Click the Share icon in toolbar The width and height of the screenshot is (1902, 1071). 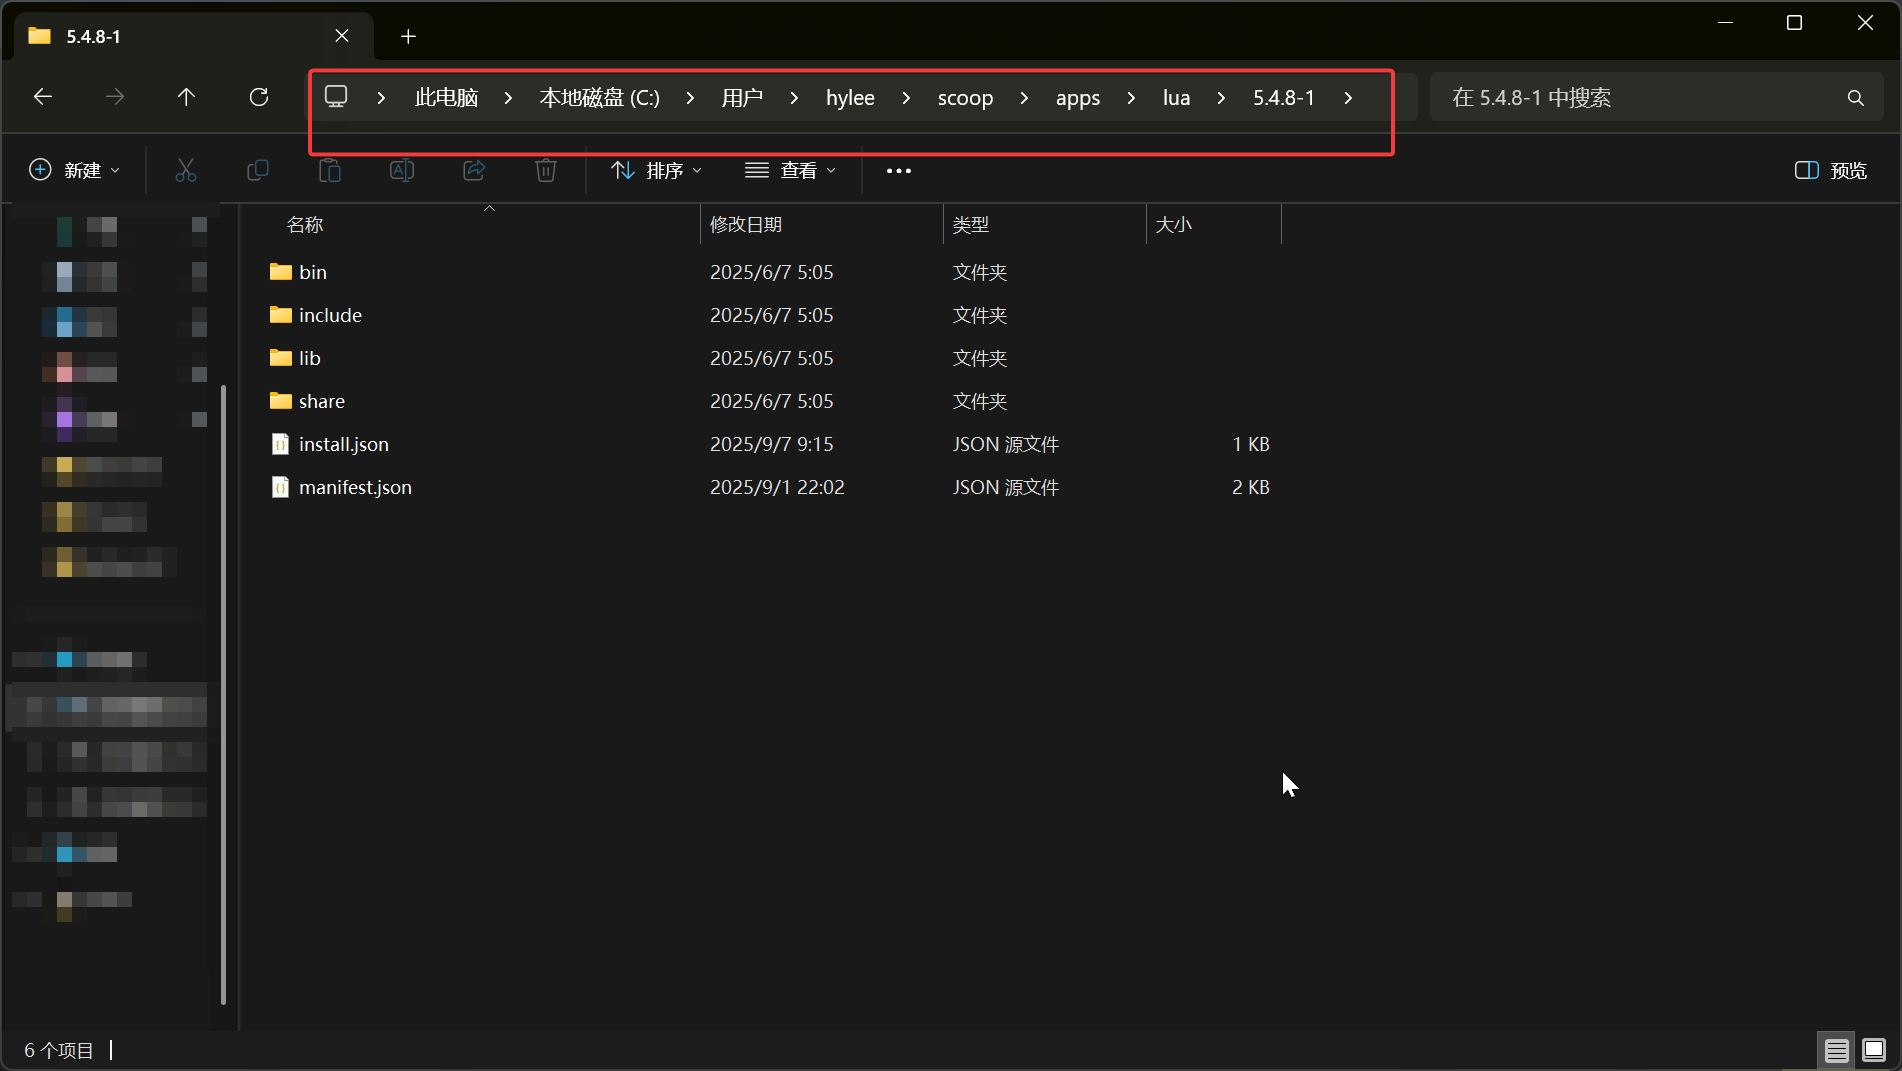click(474, 171)
